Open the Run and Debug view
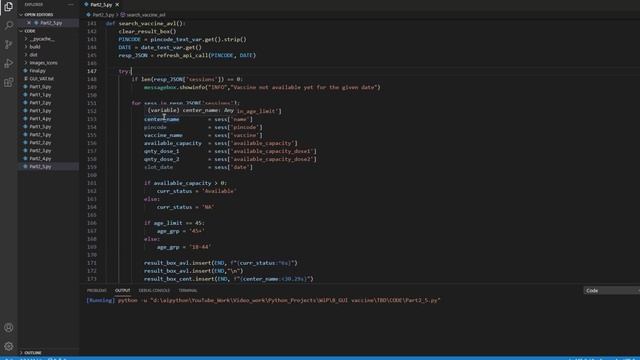Viewport: 640px width, 360px height. tap(8, 63)
